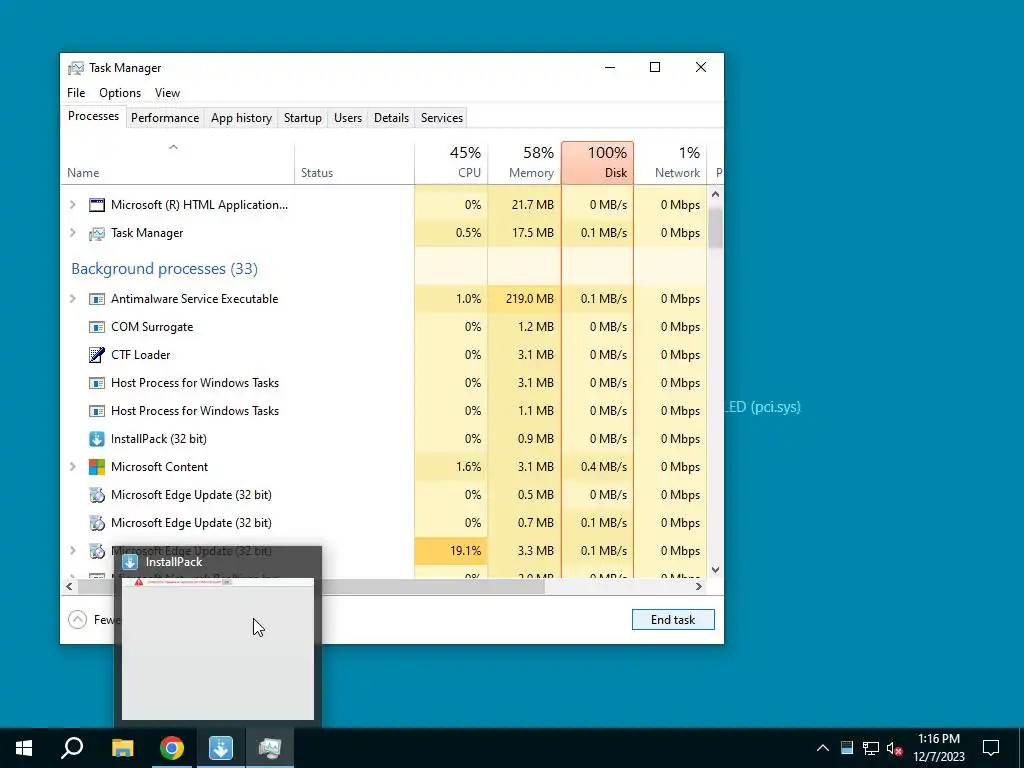Click the Background processes (33) heading

(165, 269)
